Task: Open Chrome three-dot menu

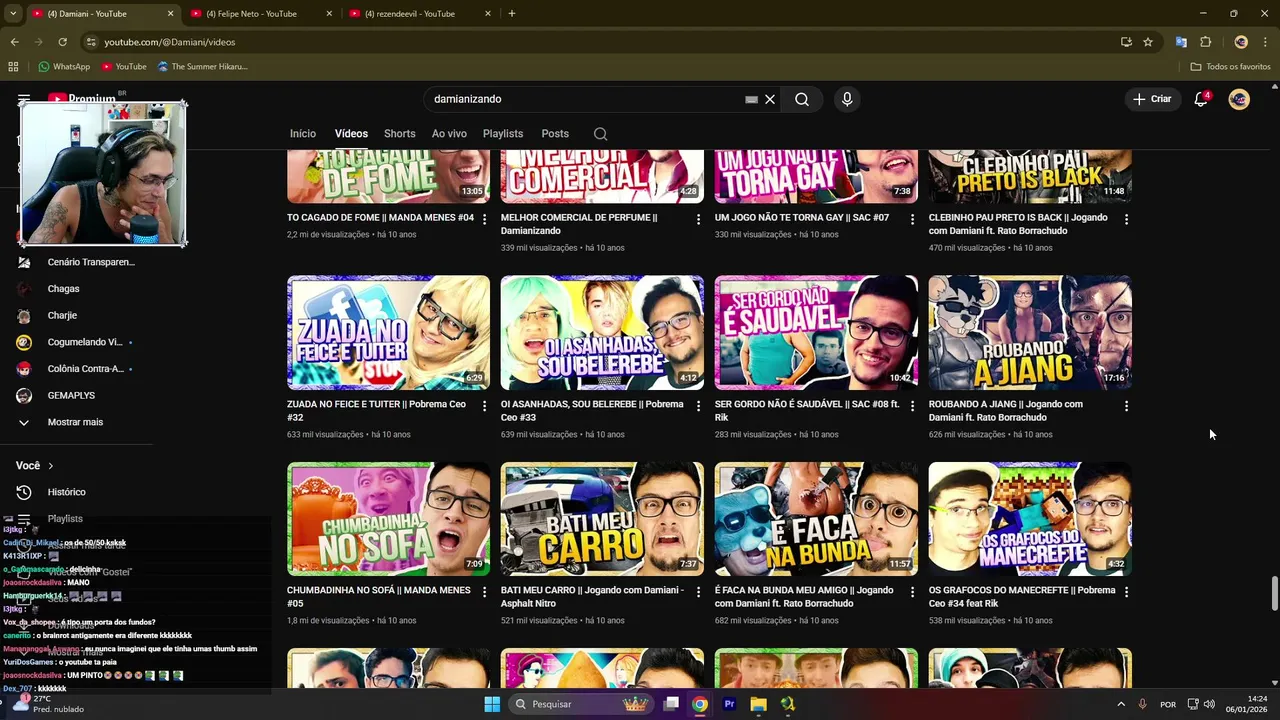Action: click(1265, 42)
